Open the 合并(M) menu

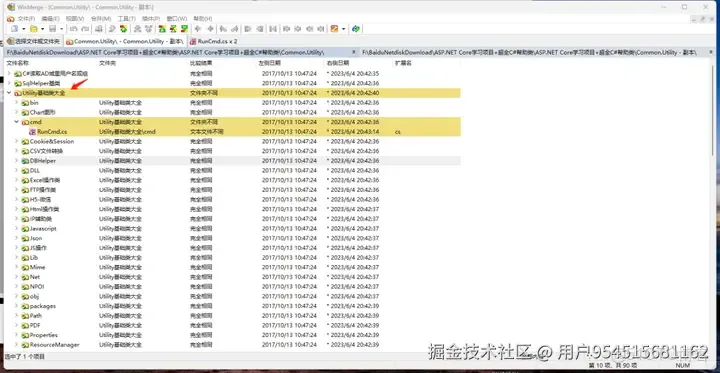101,19
